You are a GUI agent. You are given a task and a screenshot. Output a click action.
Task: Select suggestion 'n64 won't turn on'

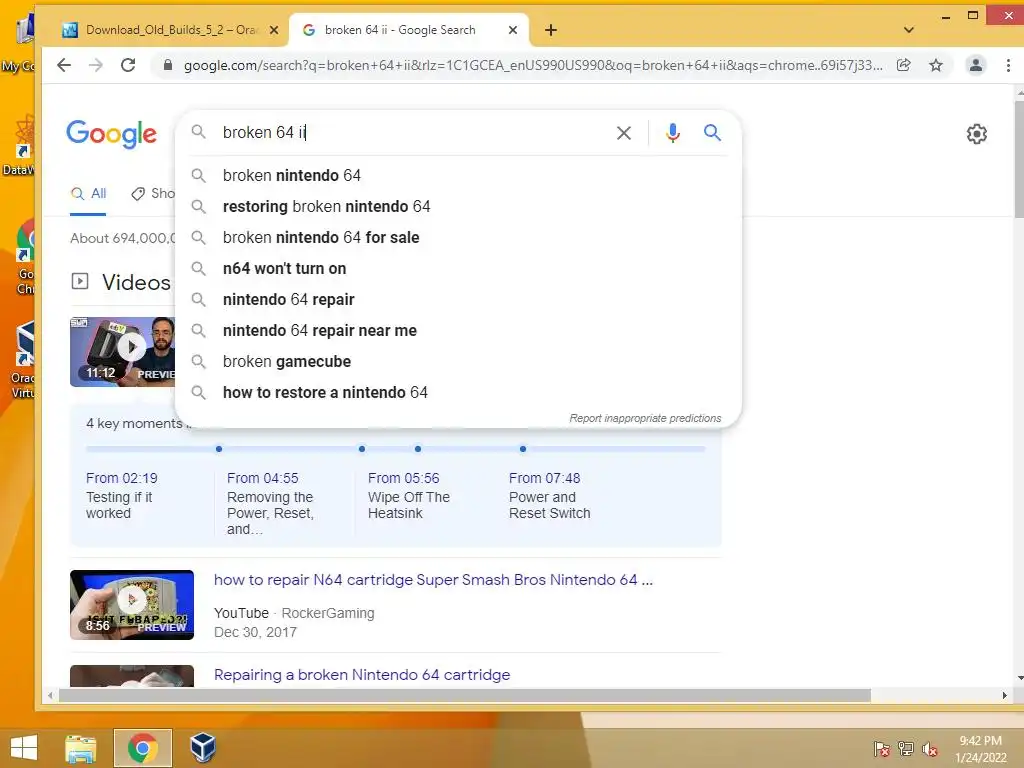tap(458, 268)
